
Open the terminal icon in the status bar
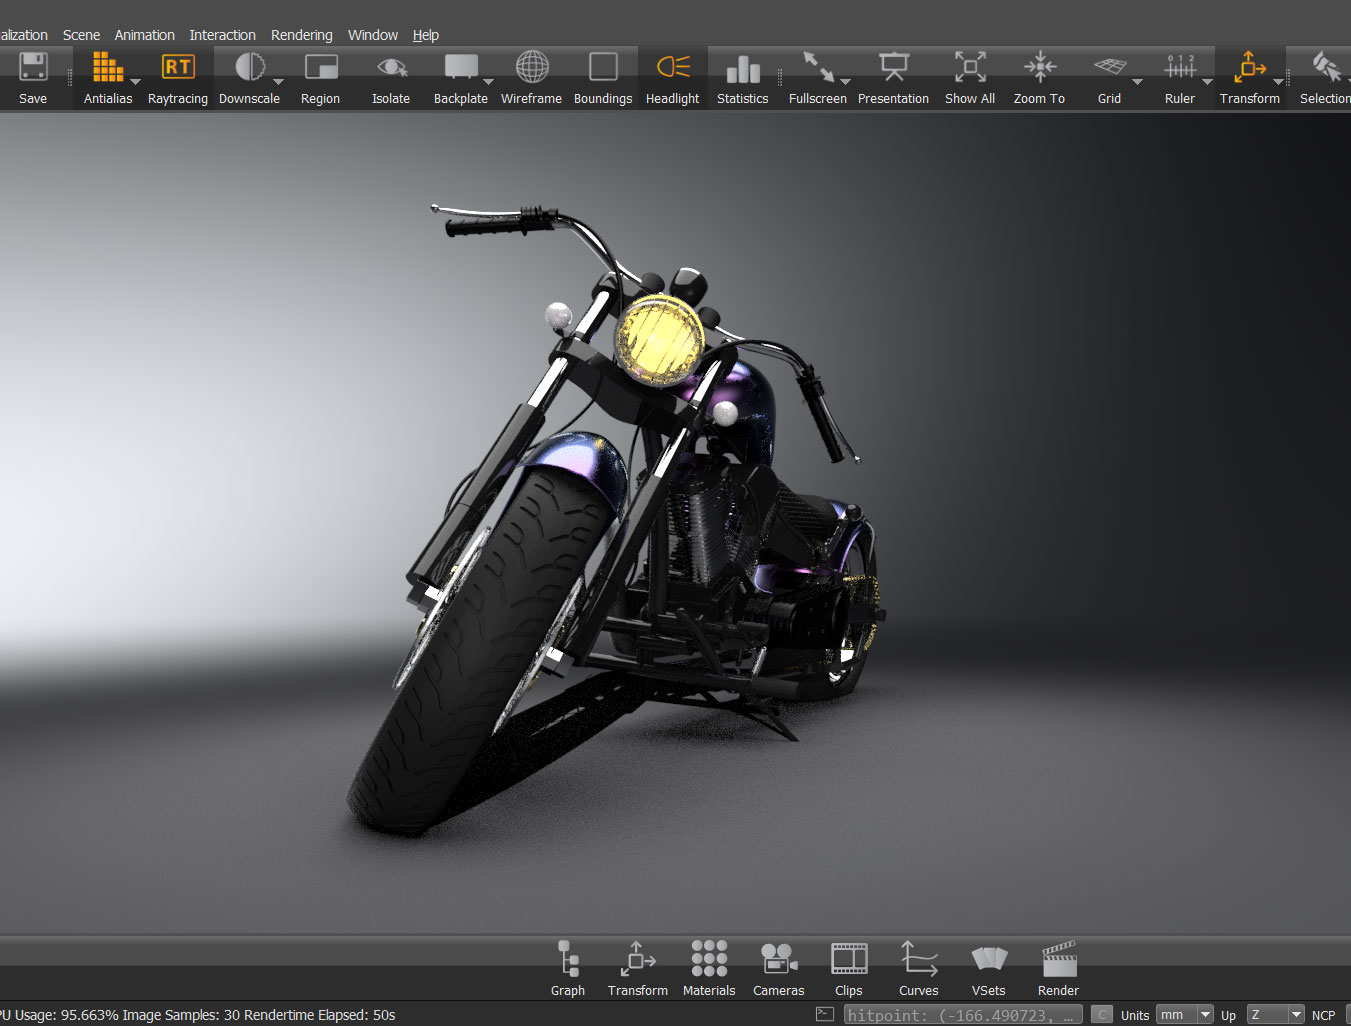click(x=825, y=1015)
